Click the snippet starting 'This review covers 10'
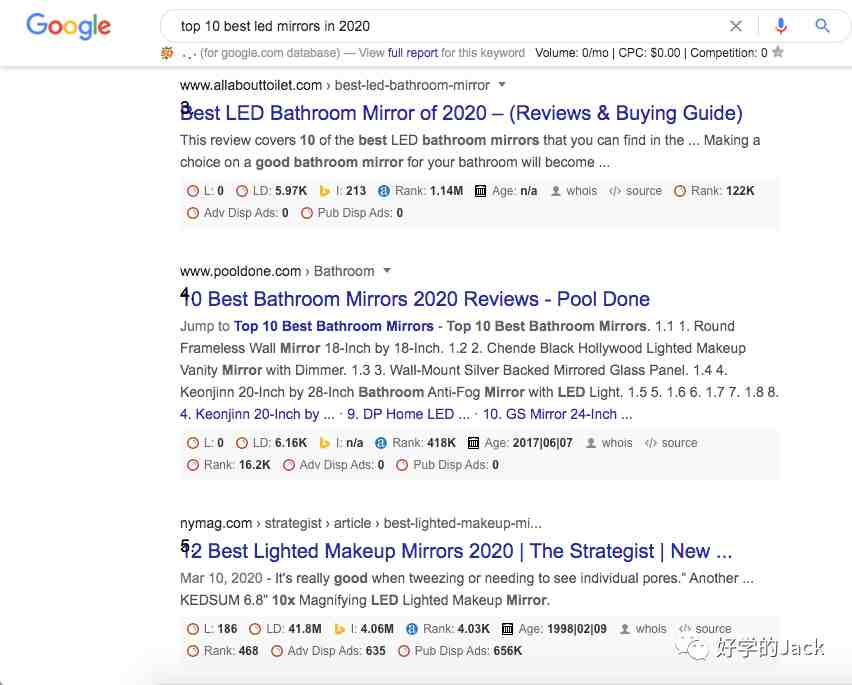The height and width of the screenshot is (685, 852). point(470,151)
